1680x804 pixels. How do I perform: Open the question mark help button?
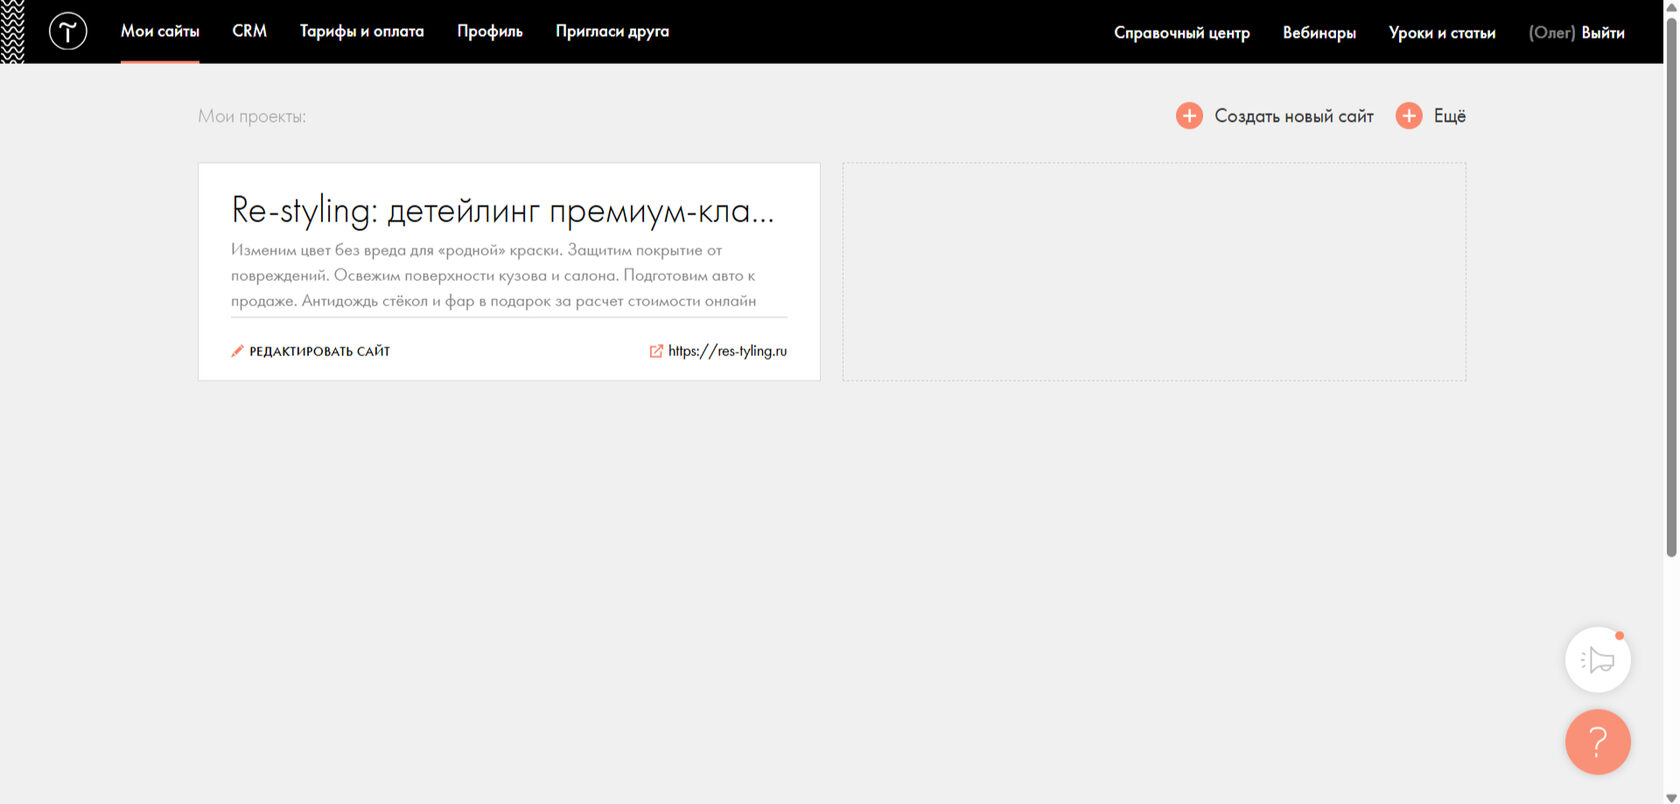click(1598, 742)
